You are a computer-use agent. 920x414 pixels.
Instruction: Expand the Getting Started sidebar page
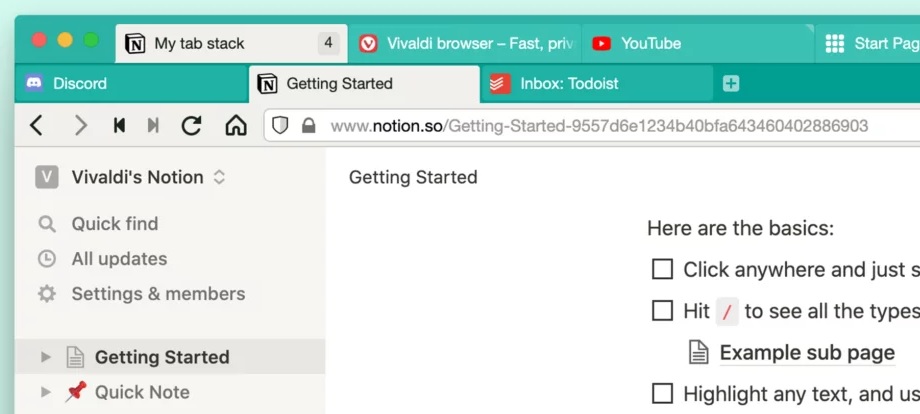[45, 357]
